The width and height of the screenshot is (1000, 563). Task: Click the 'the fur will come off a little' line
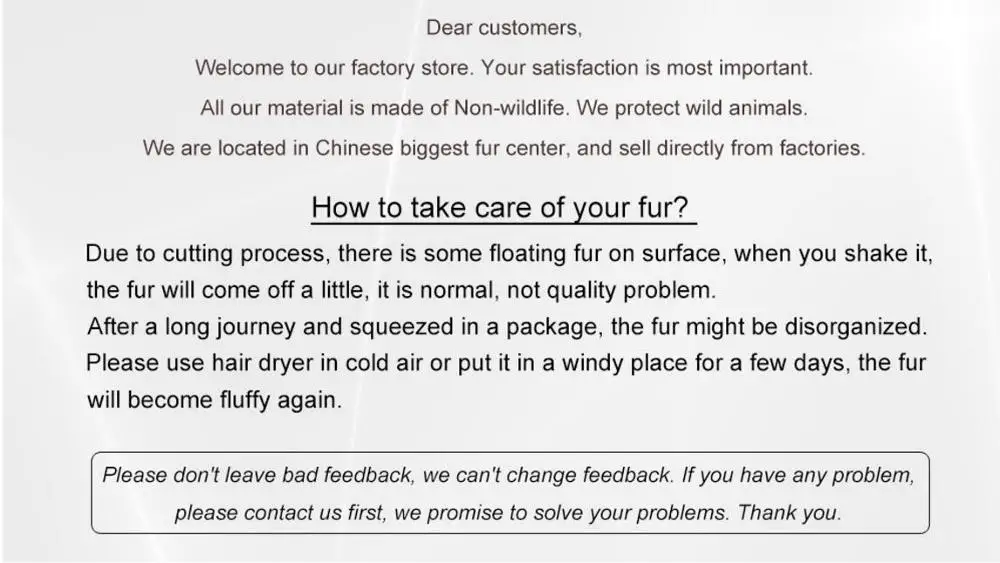[401, 290]
